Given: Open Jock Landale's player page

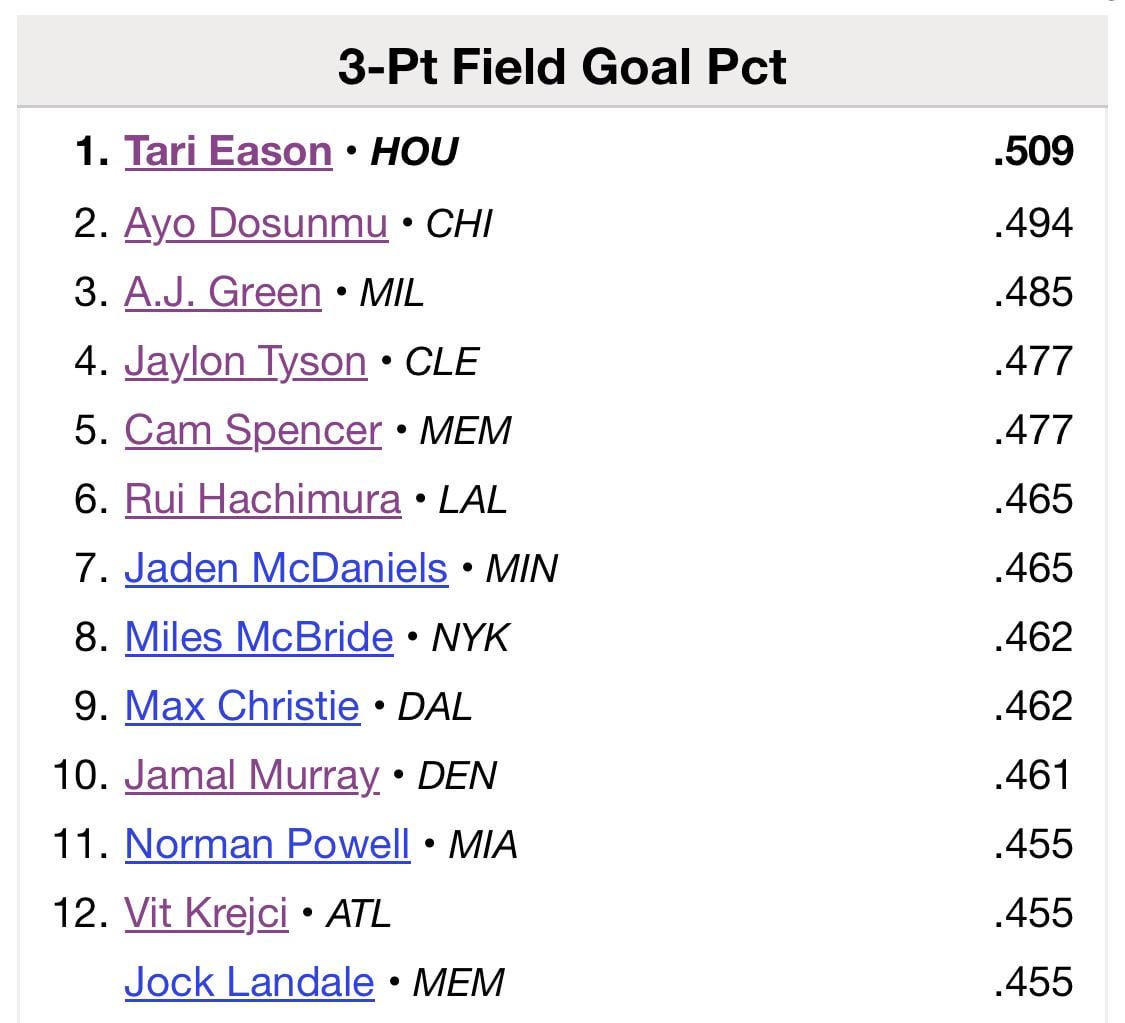Looking at the screenshot, I should (250, 982).
